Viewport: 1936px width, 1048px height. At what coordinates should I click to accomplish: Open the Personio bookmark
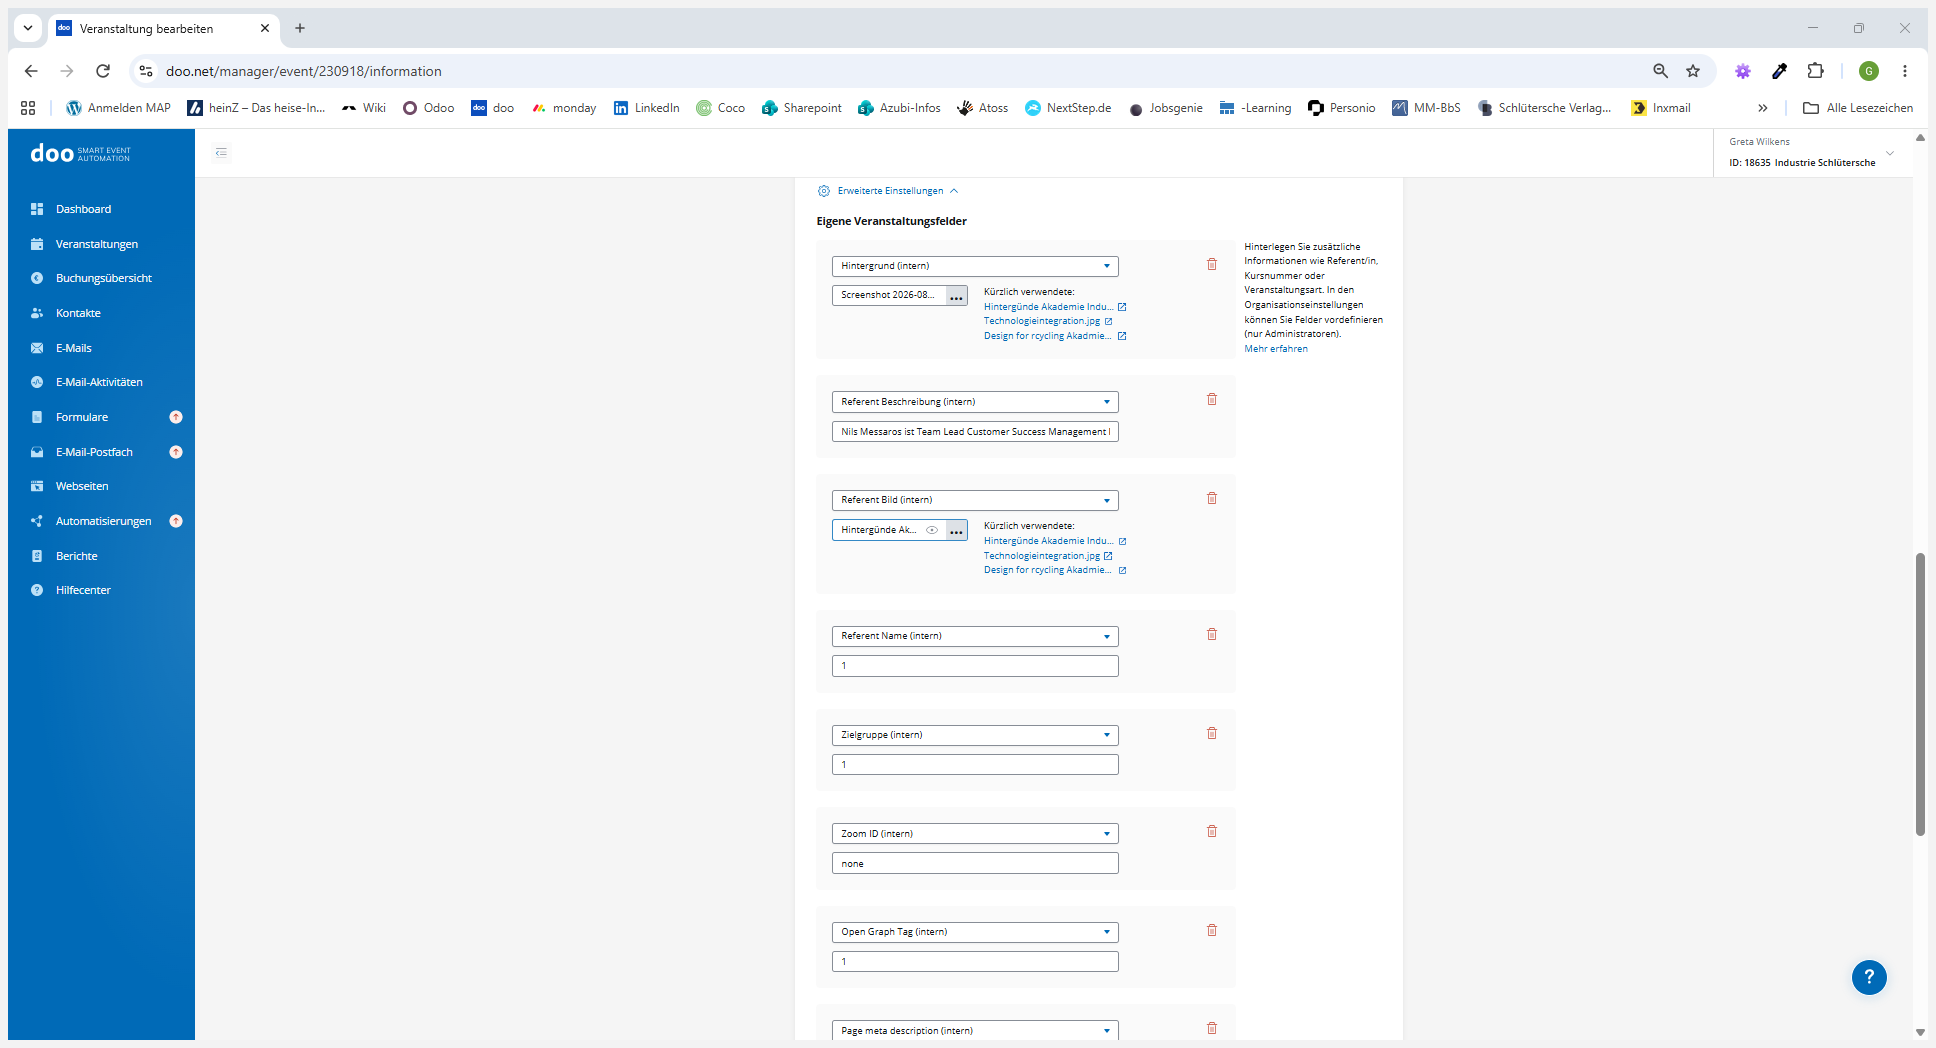(1342, 108)
